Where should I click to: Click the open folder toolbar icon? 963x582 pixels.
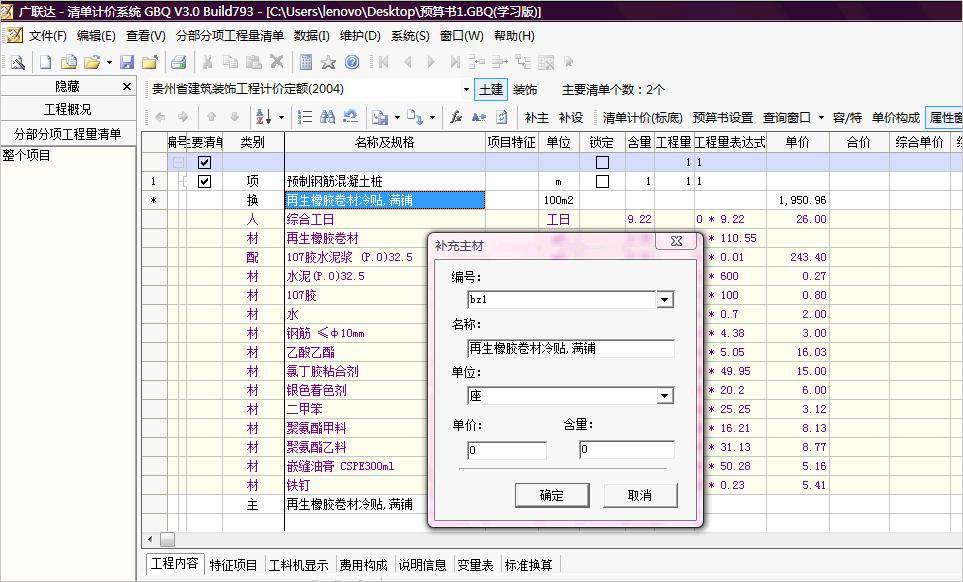pyautogui.click(x=92, y=62)
